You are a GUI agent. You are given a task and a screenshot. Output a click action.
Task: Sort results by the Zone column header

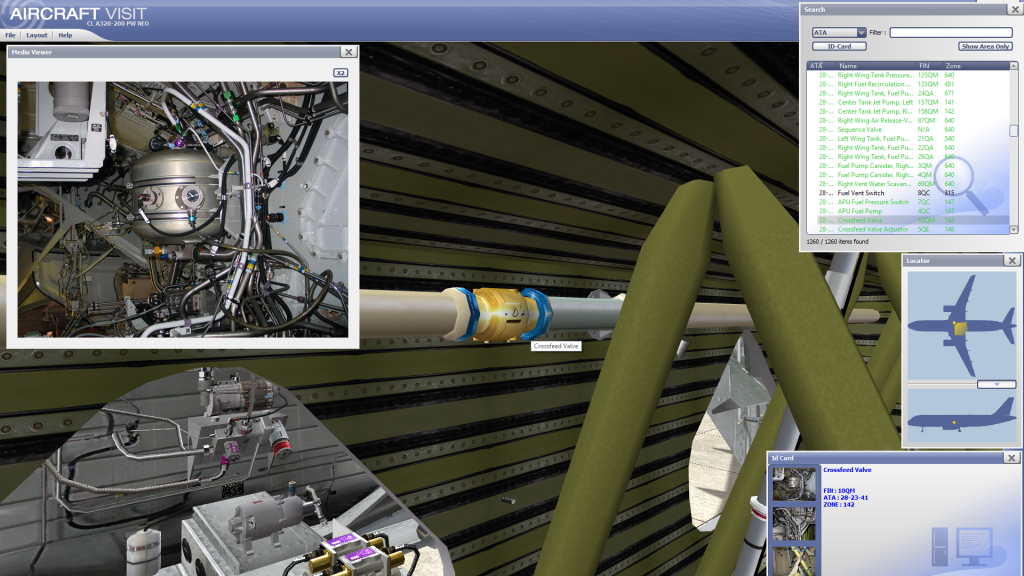(x=975, y=66)
